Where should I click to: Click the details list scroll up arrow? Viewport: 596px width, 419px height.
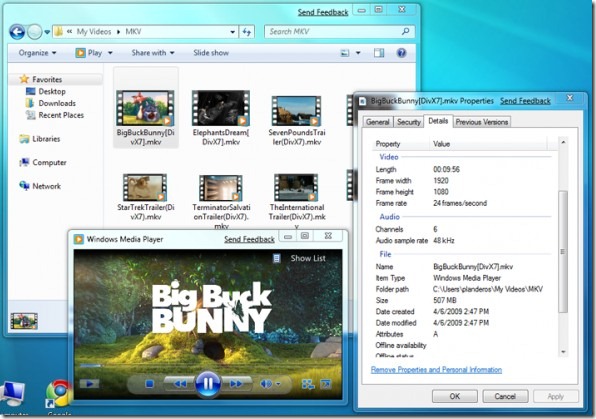[563, 142]
